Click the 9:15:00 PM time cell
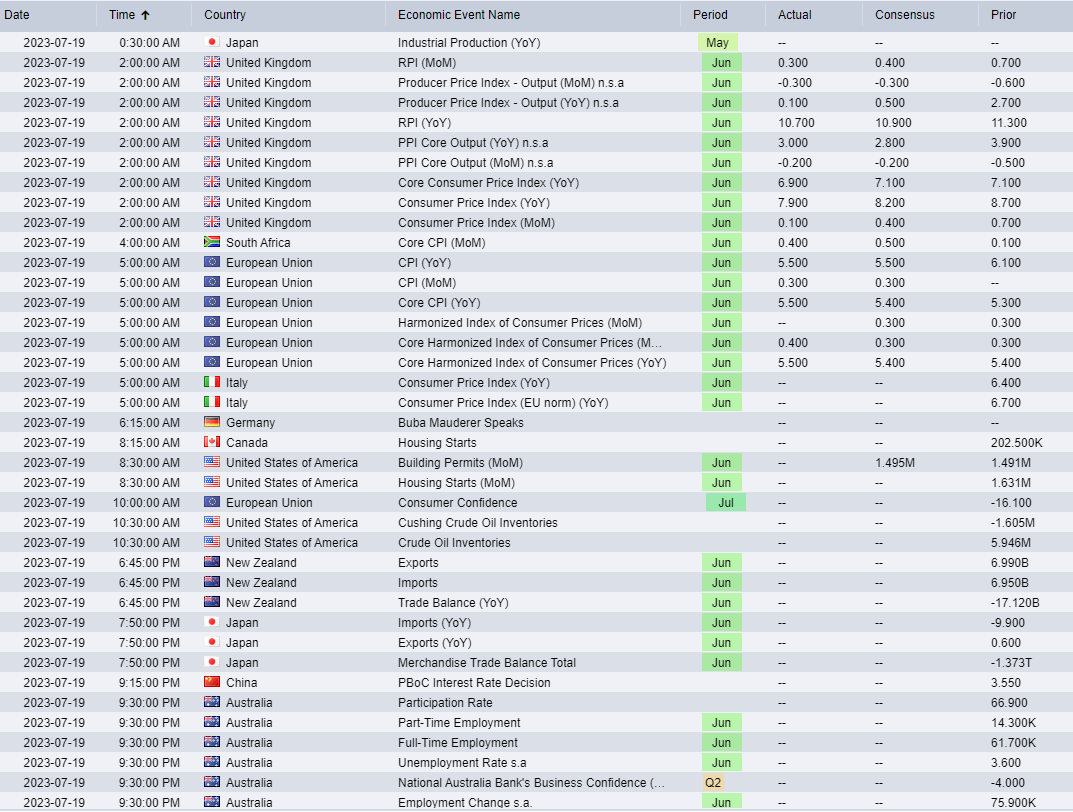Screen dimensions: 1073x812 tap(149, 683)
